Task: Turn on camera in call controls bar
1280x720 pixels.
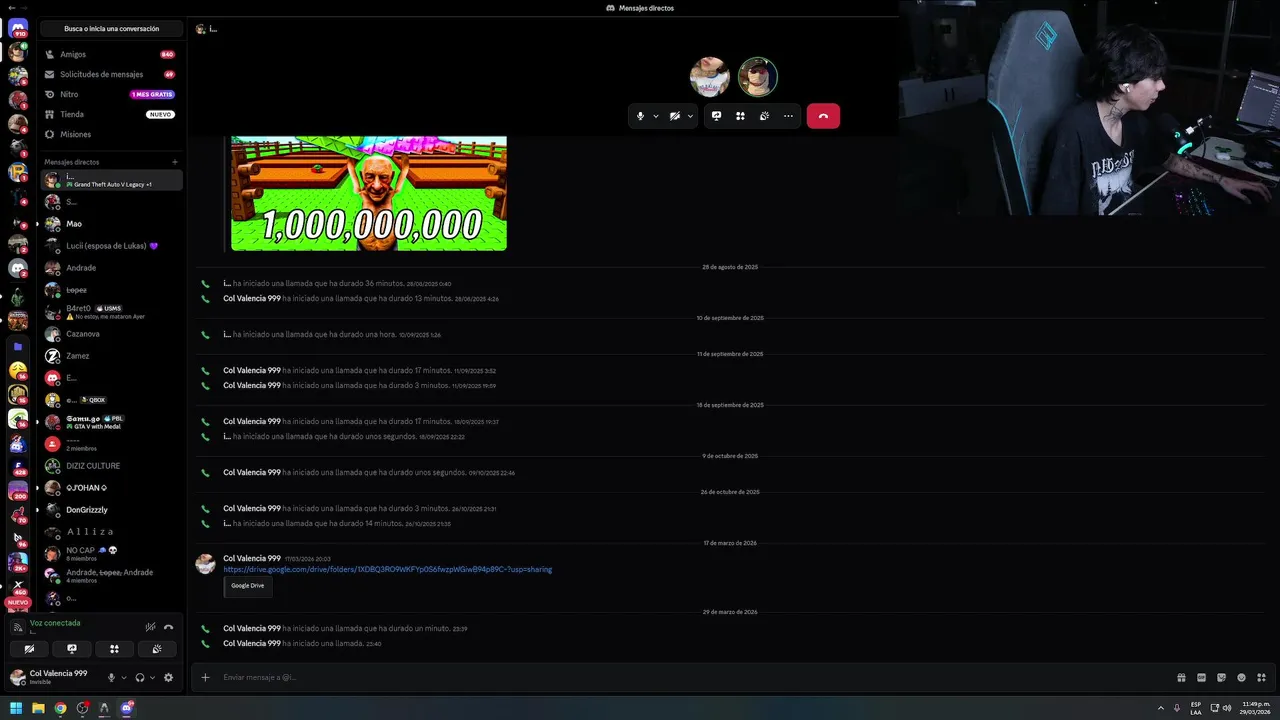Action: point(675,116)
